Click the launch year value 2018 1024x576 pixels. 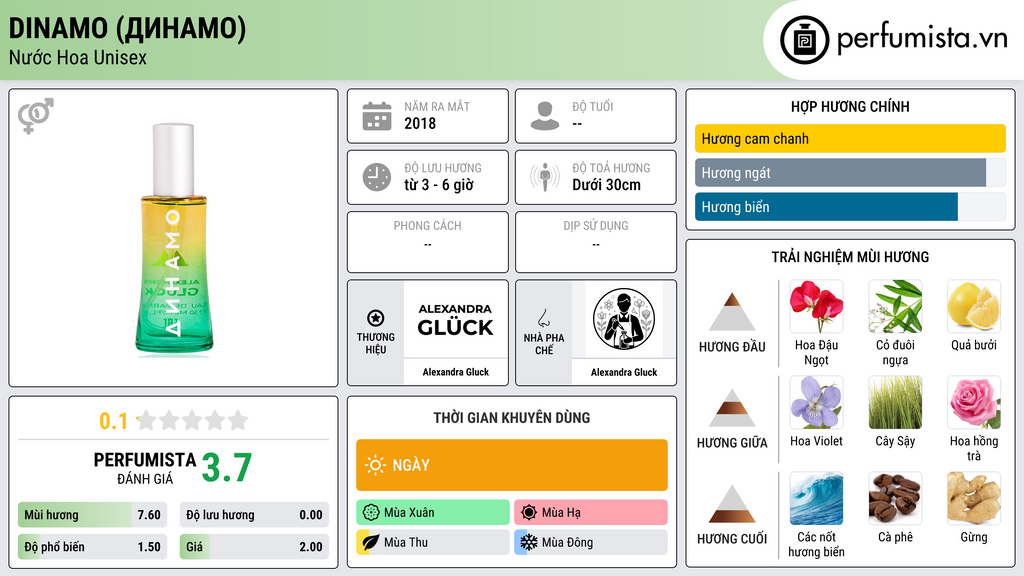coord(420,123)
